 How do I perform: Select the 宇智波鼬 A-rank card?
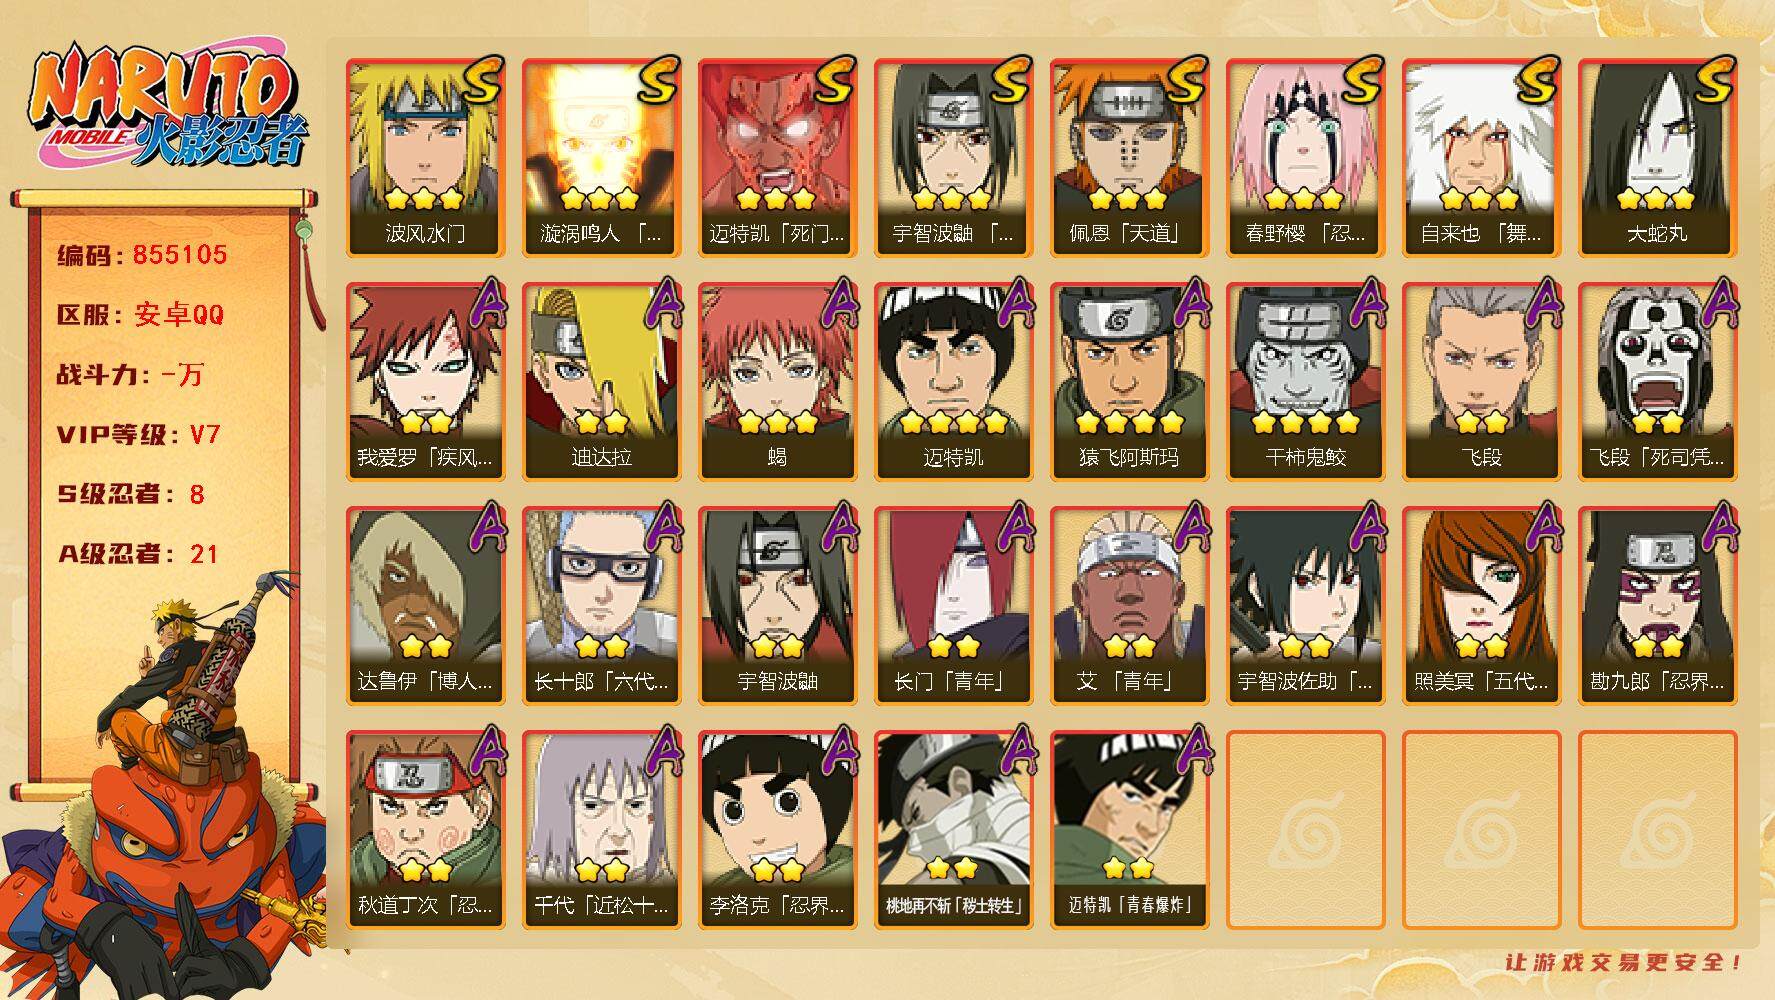pyautogui.click(x=777, y=606)
